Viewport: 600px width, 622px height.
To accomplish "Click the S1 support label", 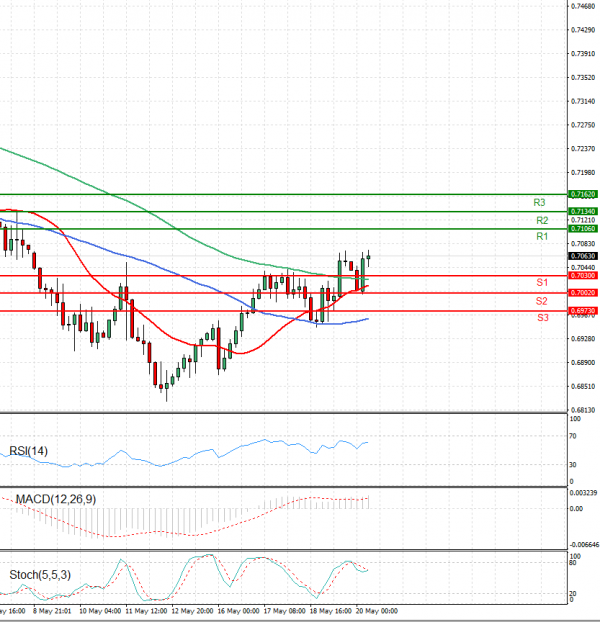I will click(x=542, y=282).
